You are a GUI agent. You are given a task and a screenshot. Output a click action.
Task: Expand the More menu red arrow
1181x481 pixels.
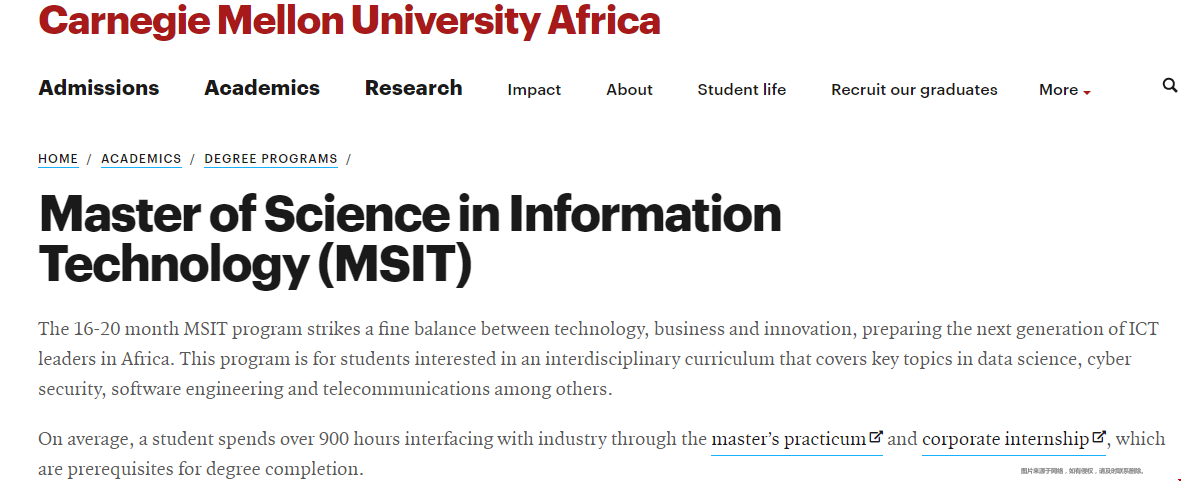[x=1087, y=93]
